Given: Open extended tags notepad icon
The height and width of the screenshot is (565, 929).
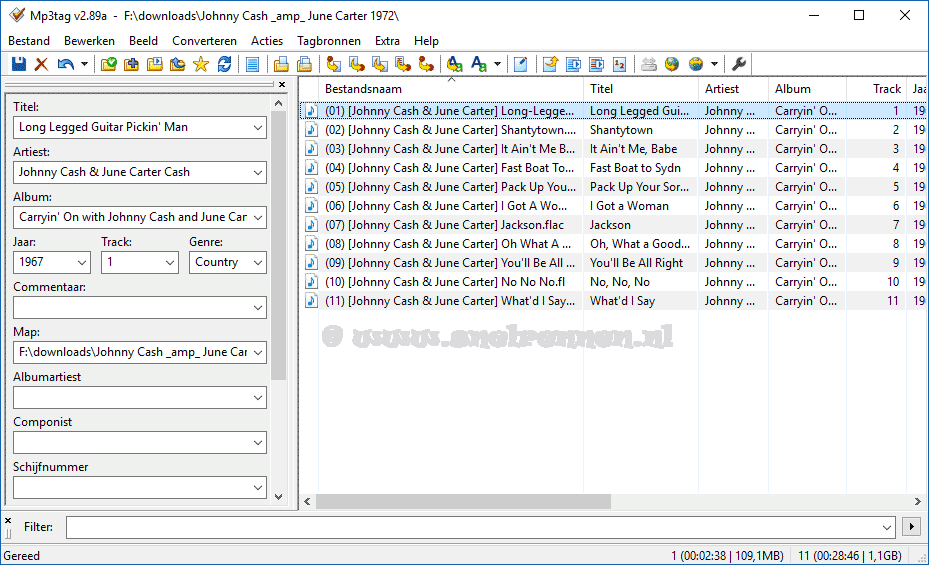Looking at the screenshot, I should click(521, 64).
